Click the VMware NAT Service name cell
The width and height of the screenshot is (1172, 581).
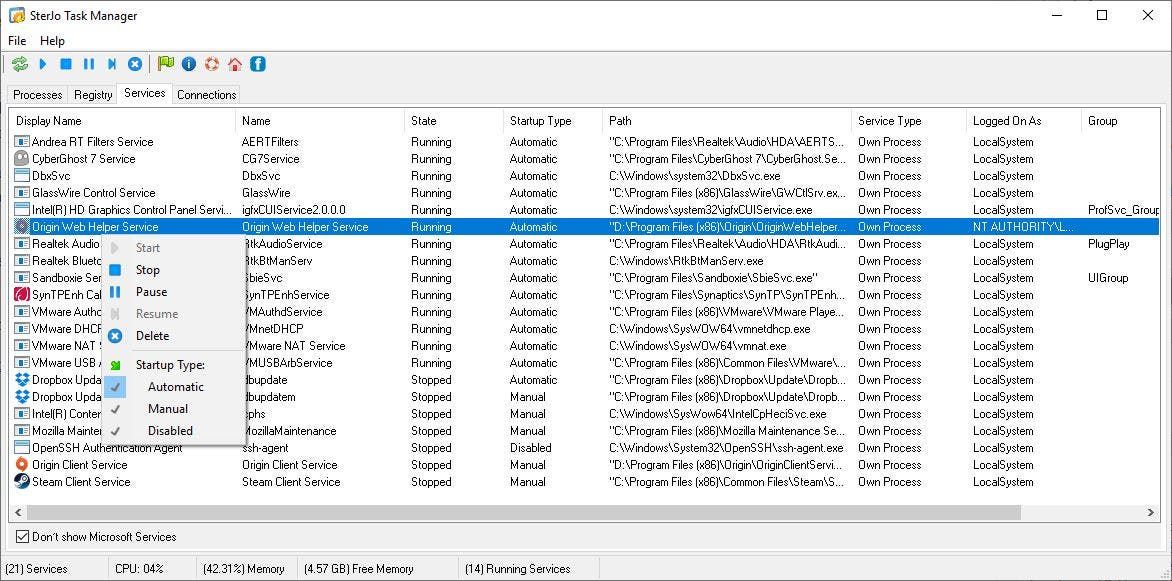(x=294, y=345)
